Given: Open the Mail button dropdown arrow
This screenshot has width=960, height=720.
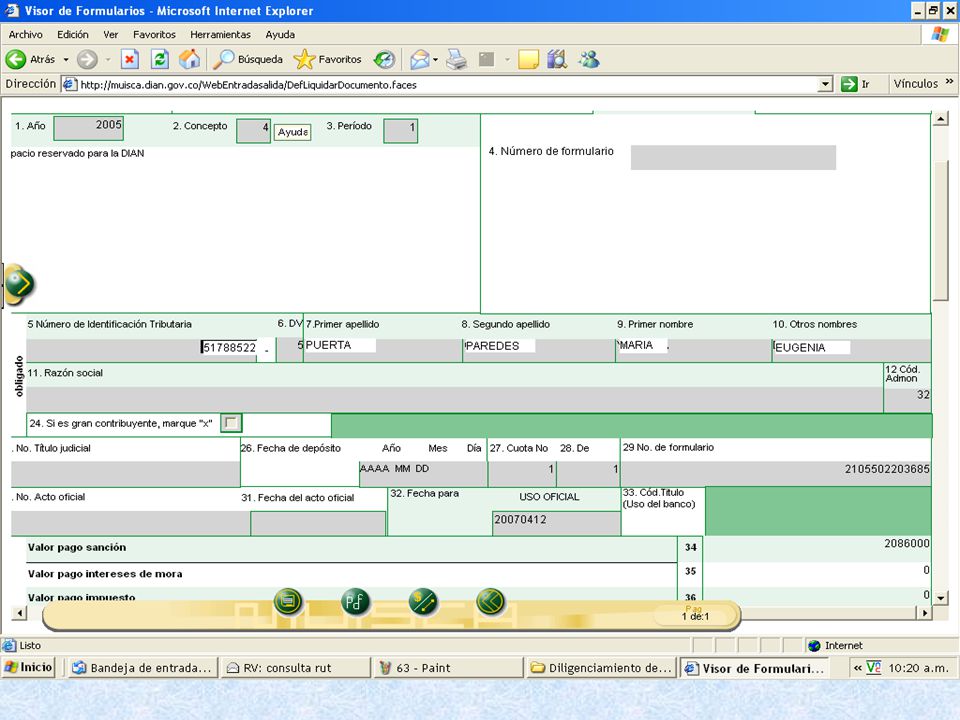Looking at the screenshot, I should tap(435, 59).
